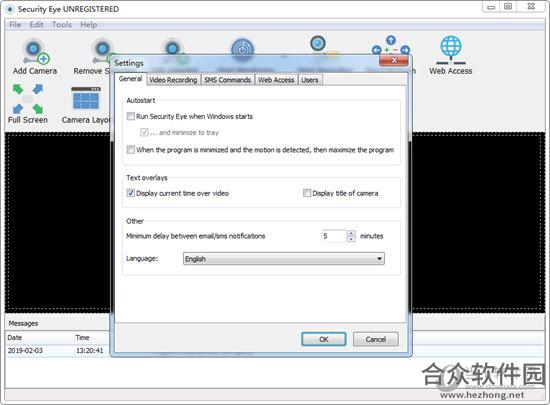Select the 2019-02-03 message date cell
This screenshot has width=550, height=405.
coord(25,350)
